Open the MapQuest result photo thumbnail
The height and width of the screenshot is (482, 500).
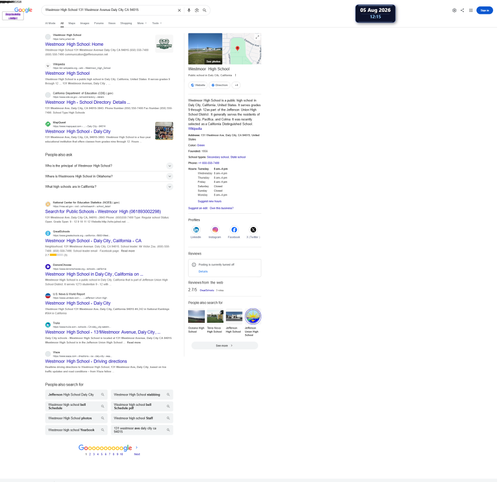pos(164,131)
